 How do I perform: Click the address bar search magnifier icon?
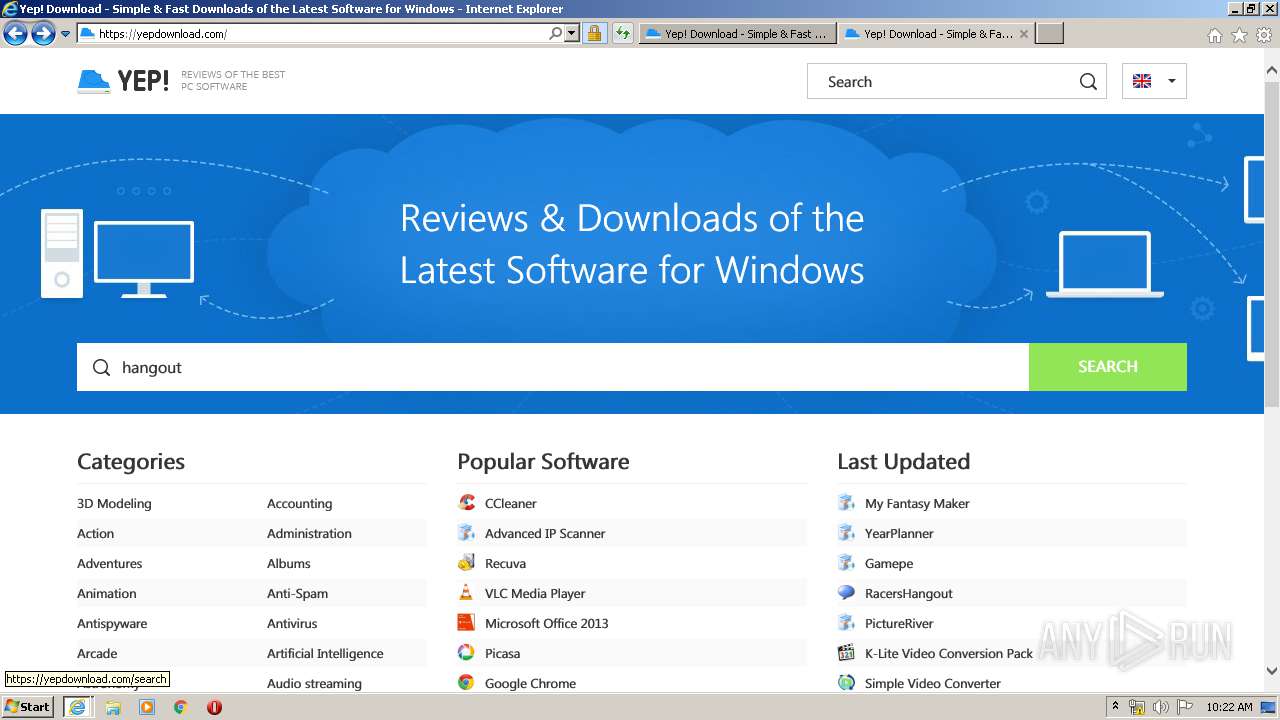556,33
